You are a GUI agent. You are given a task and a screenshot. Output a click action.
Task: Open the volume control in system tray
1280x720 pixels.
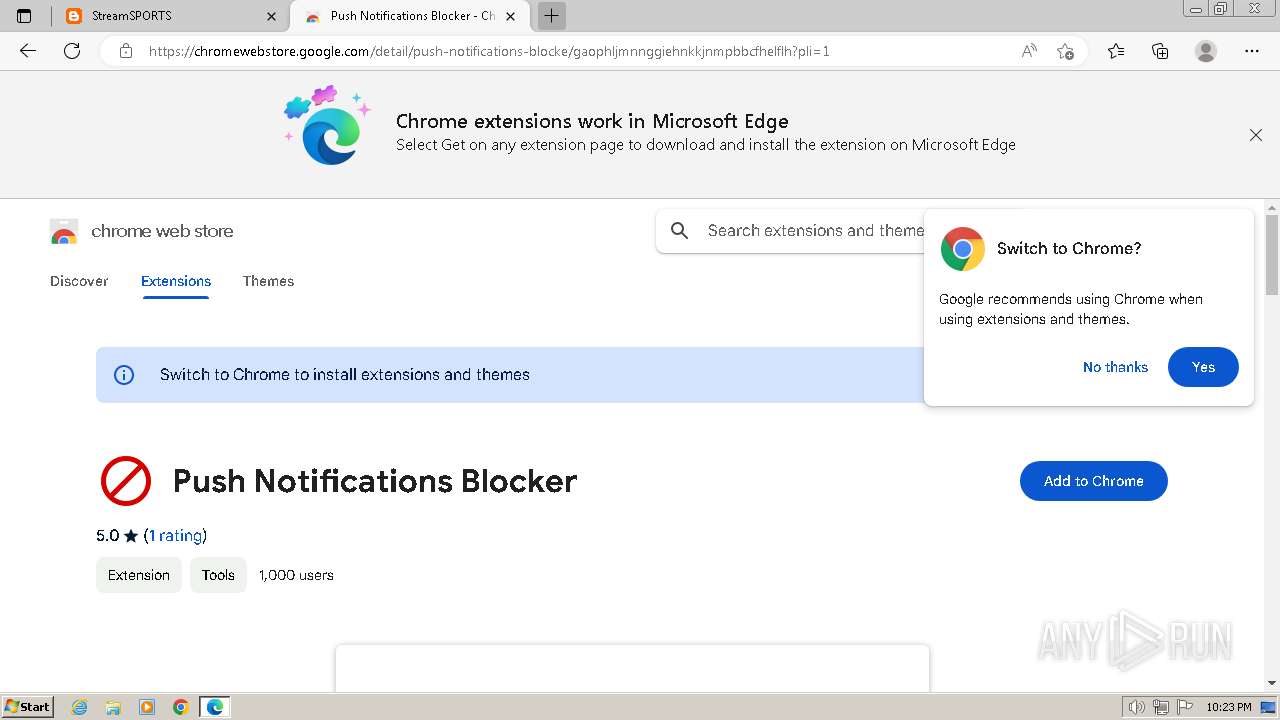[1138, 707]
